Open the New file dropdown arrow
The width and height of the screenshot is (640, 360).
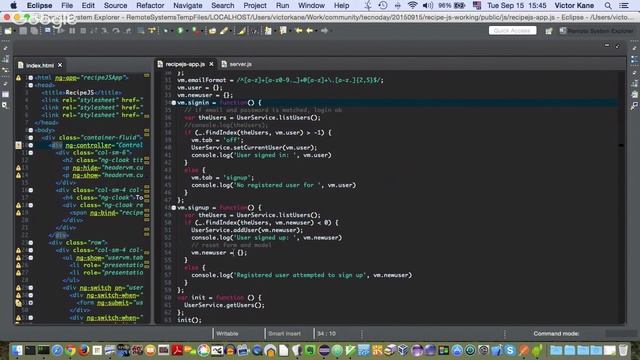(14, 31)
